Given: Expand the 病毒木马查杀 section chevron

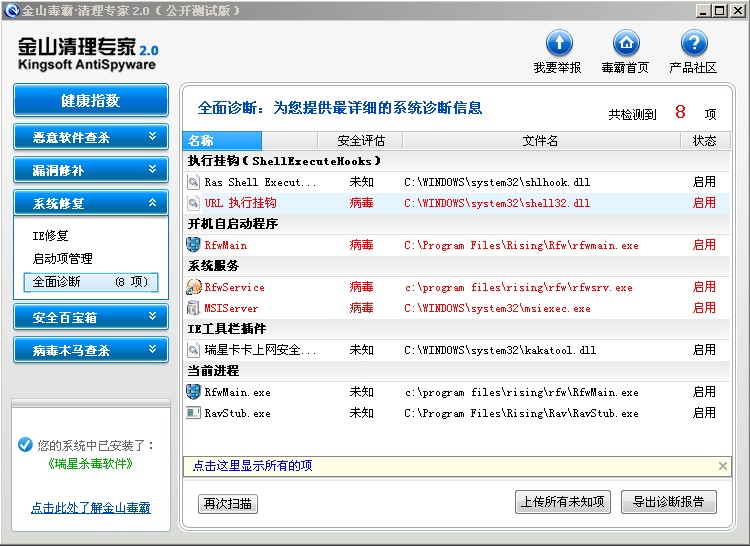Looking at the screenshot, I should coord(152,350).
